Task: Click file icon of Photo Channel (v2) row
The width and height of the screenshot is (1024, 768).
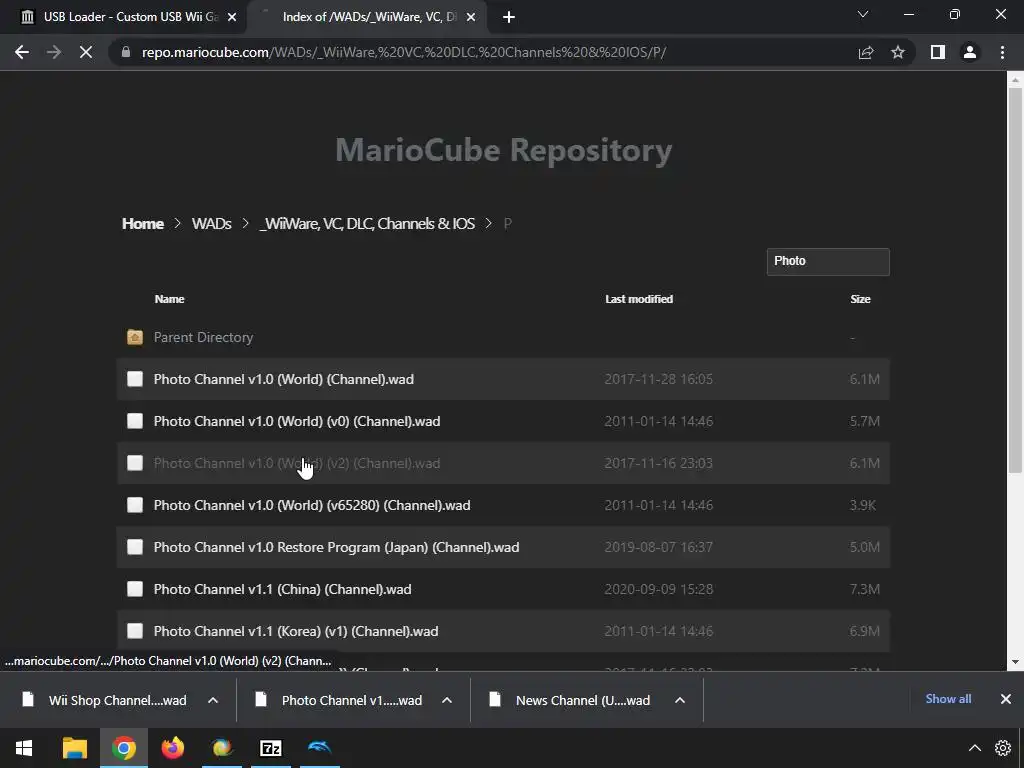Action: (135, 463)
